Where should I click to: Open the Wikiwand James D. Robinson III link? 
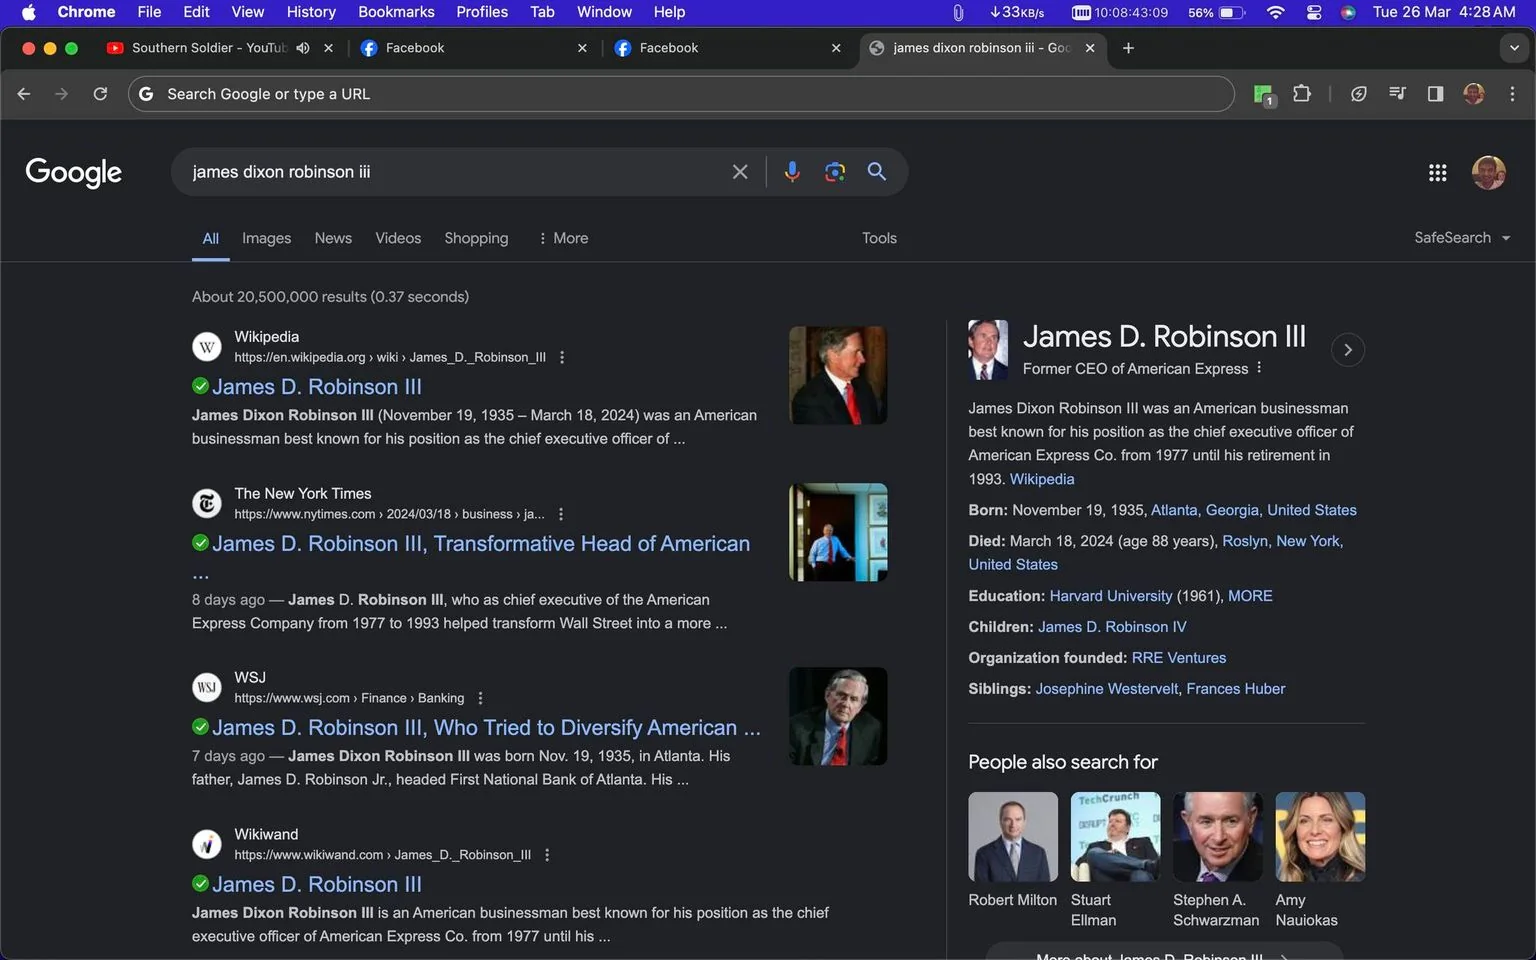click(317, 885)
